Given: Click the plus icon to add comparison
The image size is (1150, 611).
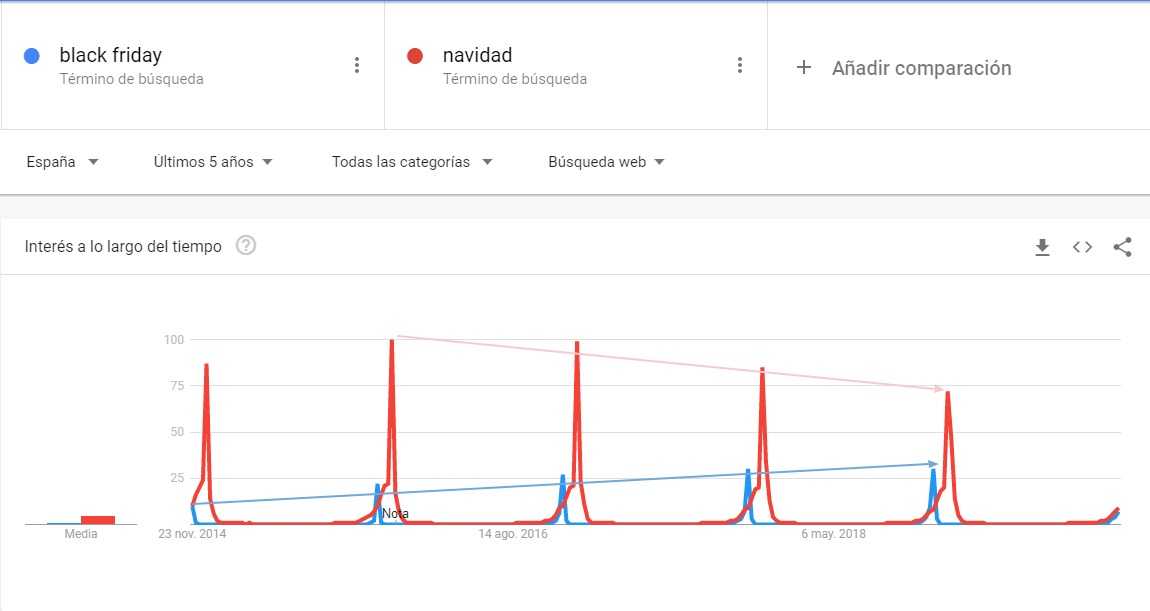Looking at the screenshot, I should point(804,67).
